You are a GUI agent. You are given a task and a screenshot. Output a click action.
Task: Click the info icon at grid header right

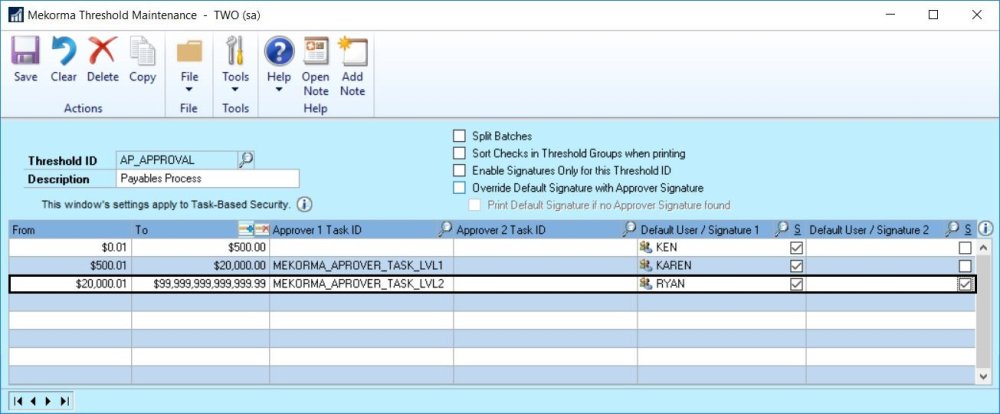tap(985, 228)
